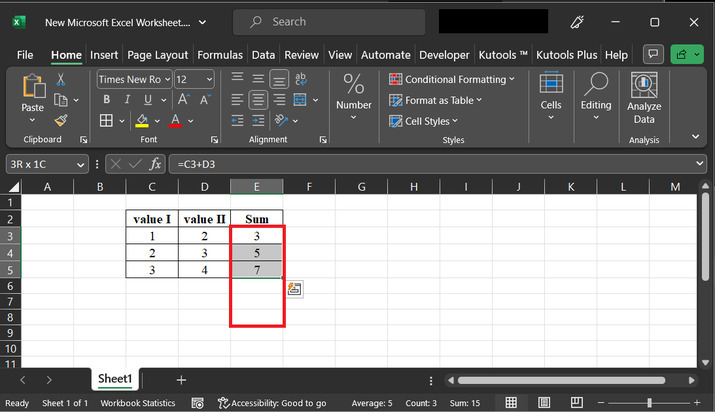Select the Sheet1 sheet tab
715x412 pixels.
pyautogui.click(x=115, y=379)
